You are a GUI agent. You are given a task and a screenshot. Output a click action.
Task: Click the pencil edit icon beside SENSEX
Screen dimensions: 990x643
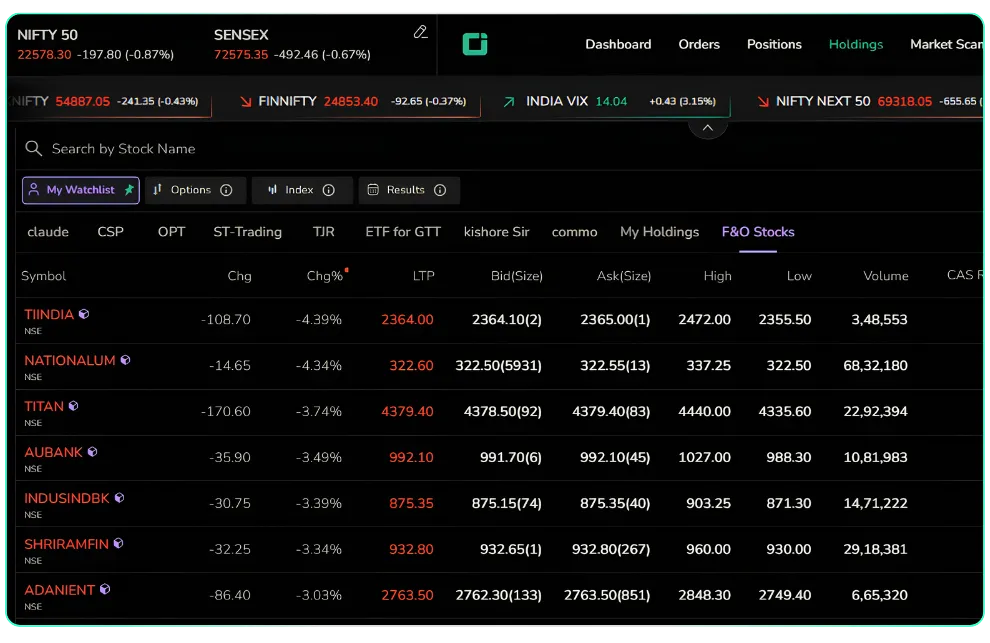[420, 32]
